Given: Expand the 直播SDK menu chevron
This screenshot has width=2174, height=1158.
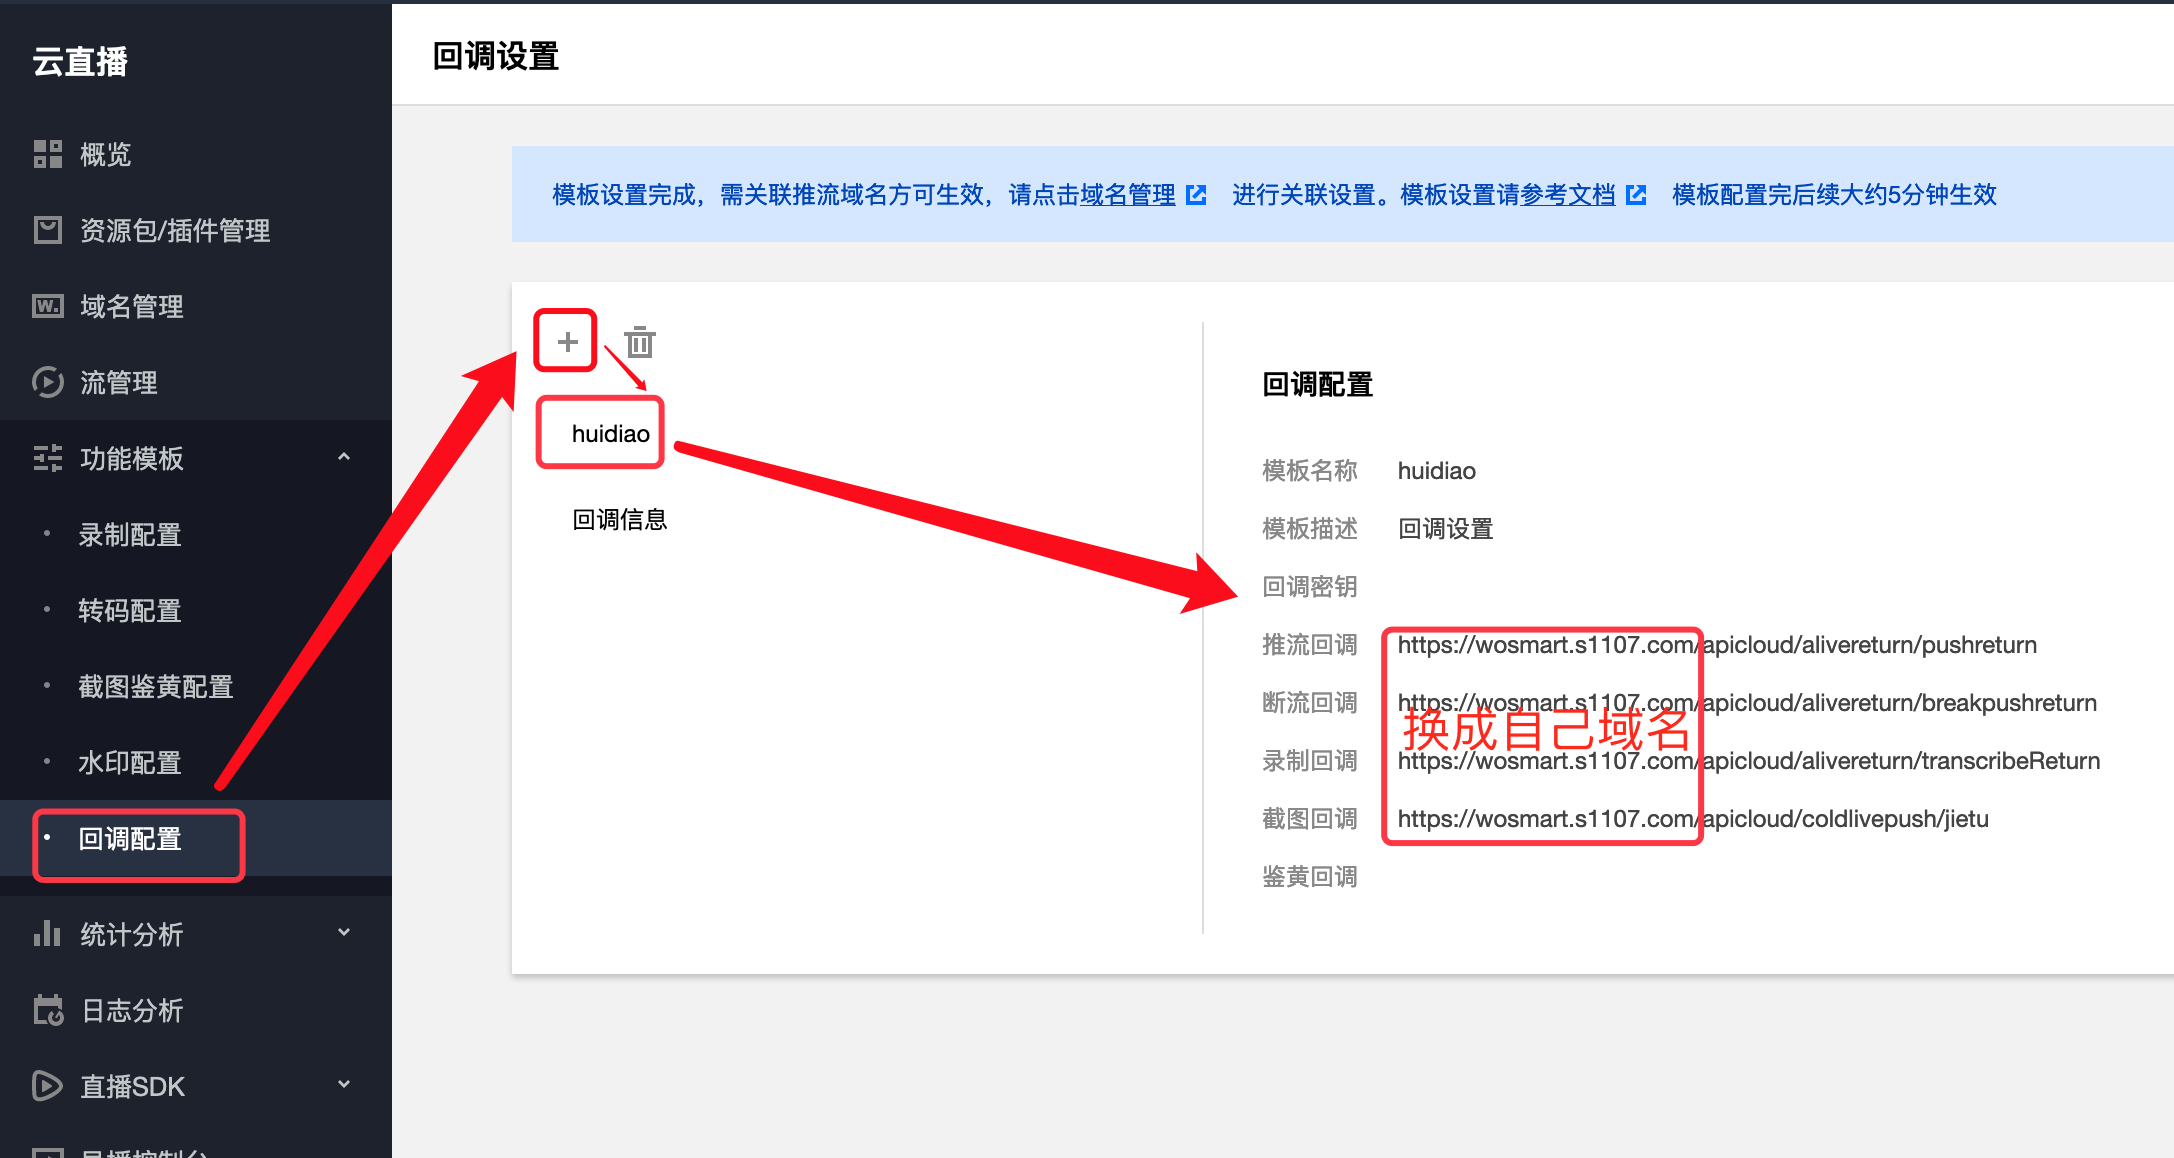Looking at the screenshot, I should [344, 1084].
